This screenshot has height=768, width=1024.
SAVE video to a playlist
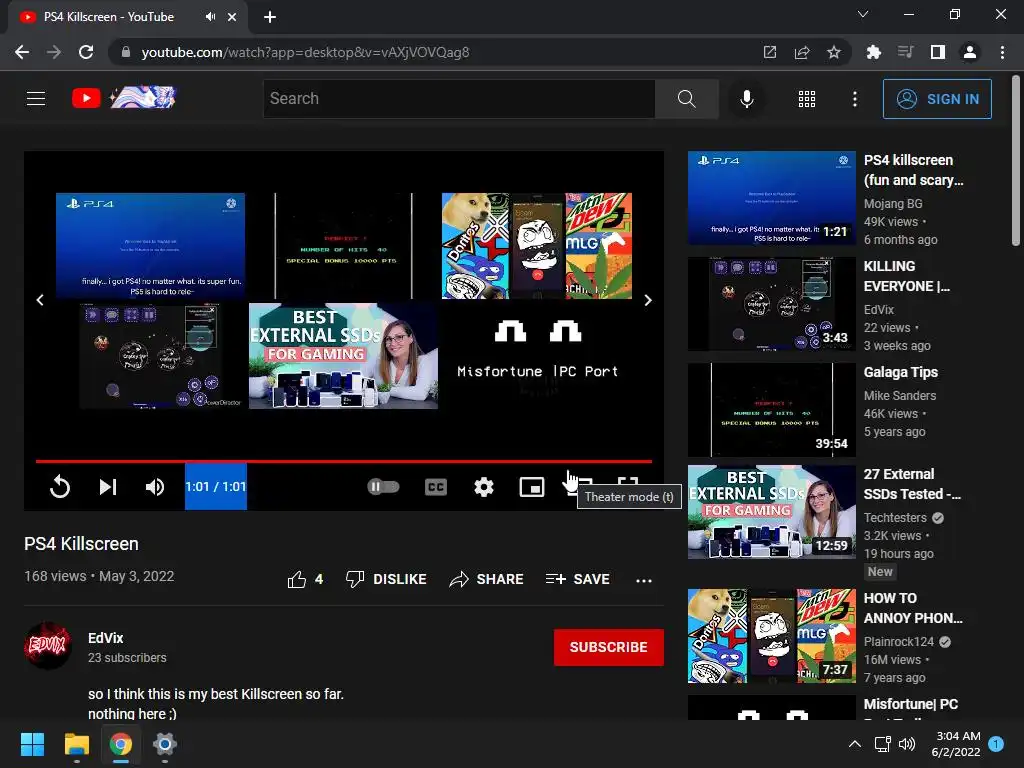[x=578, y=579]
